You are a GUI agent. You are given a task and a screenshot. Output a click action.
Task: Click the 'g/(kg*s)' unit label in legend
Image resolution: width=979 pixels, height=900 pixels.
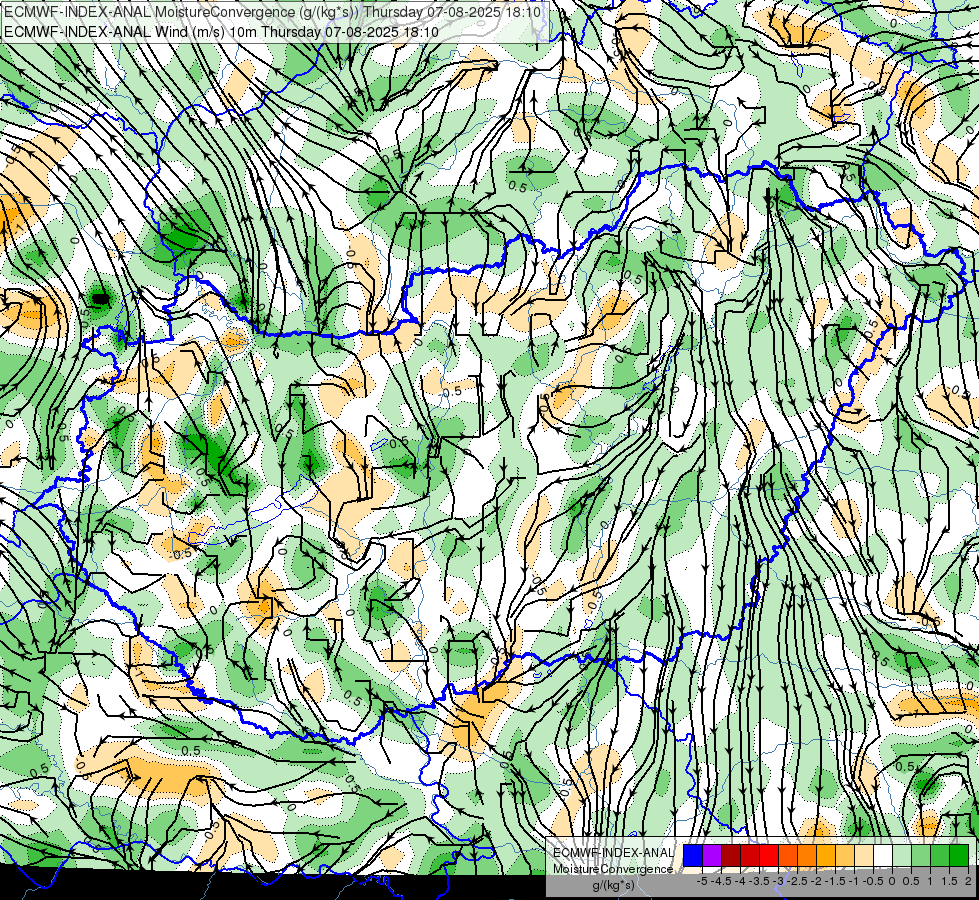pos(613,885)
